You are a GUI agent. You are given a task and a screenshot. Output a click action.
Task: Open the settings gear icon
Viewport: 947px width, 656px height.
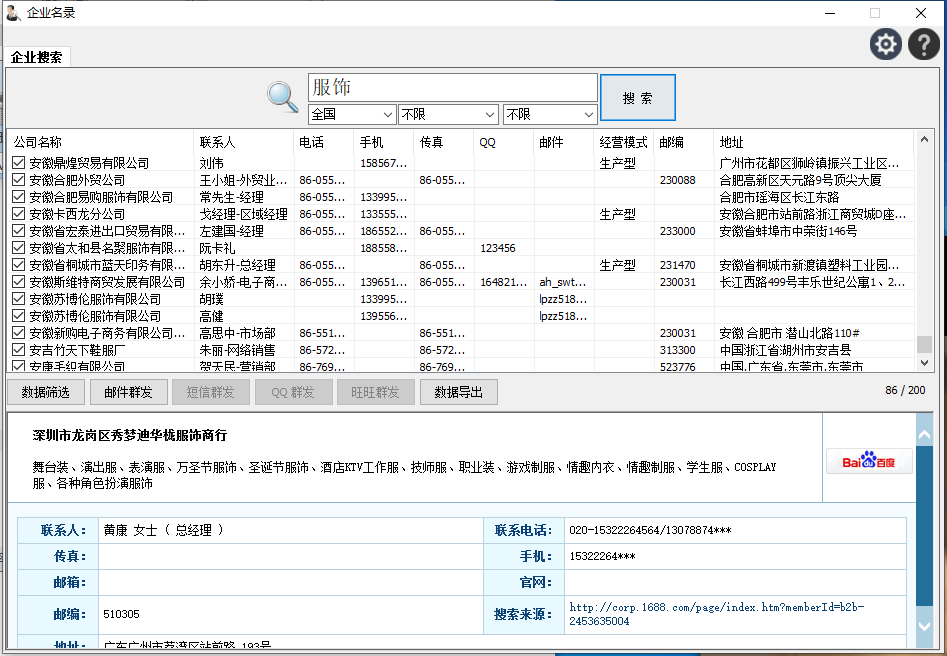886,44
